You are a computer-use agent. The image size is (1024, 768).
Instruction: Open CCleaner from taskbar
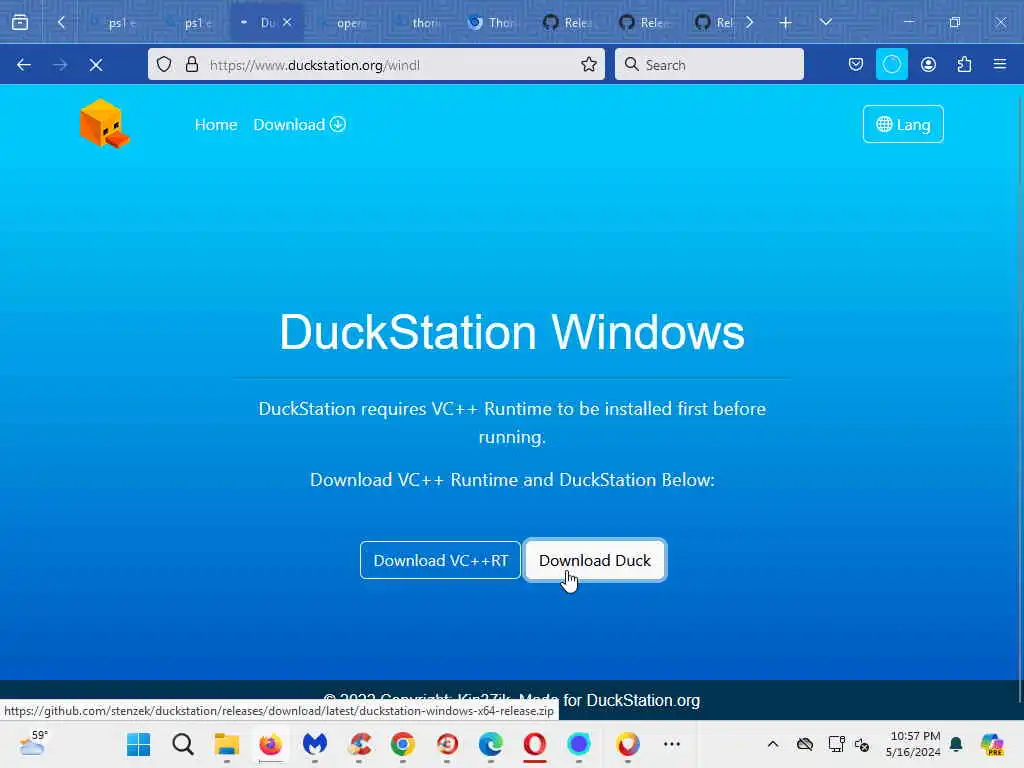359,744
